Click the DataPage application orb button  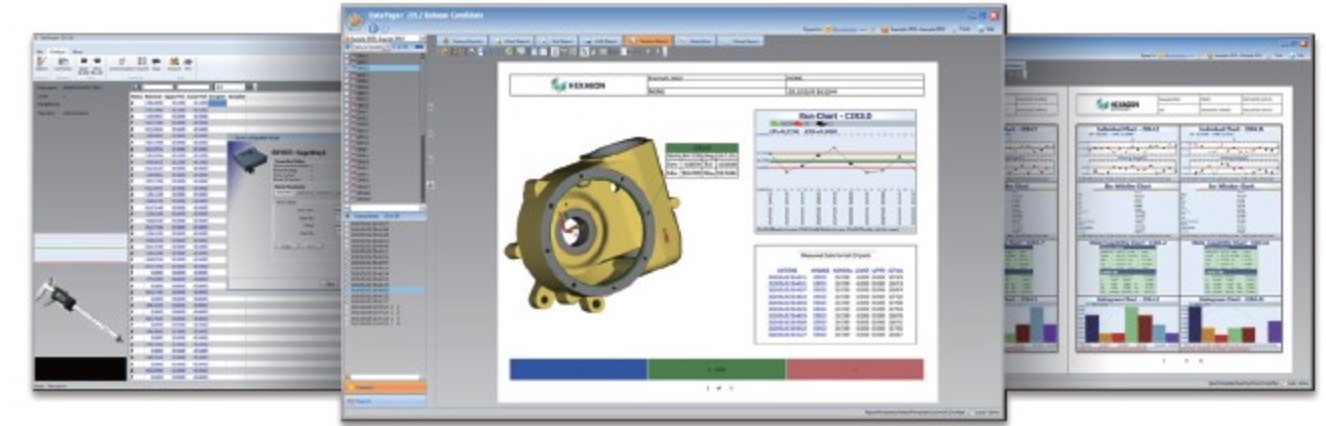[x=353, y=17]
